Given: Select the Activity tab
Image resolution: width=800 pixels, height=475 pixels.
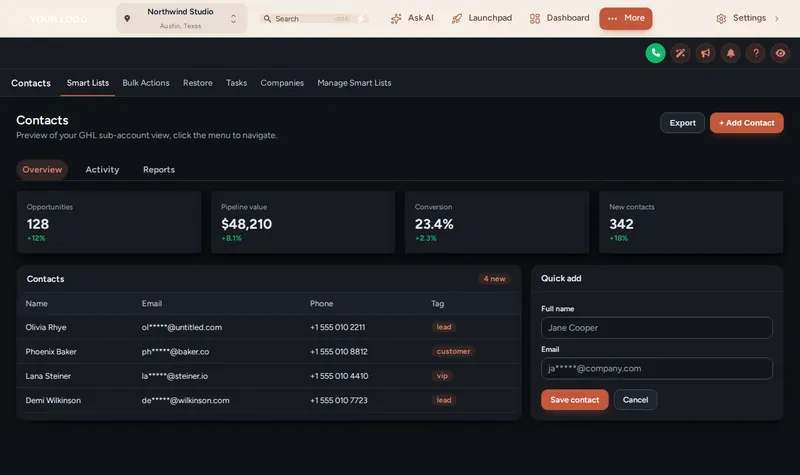Looking at the screenshot, I should 102,169.
